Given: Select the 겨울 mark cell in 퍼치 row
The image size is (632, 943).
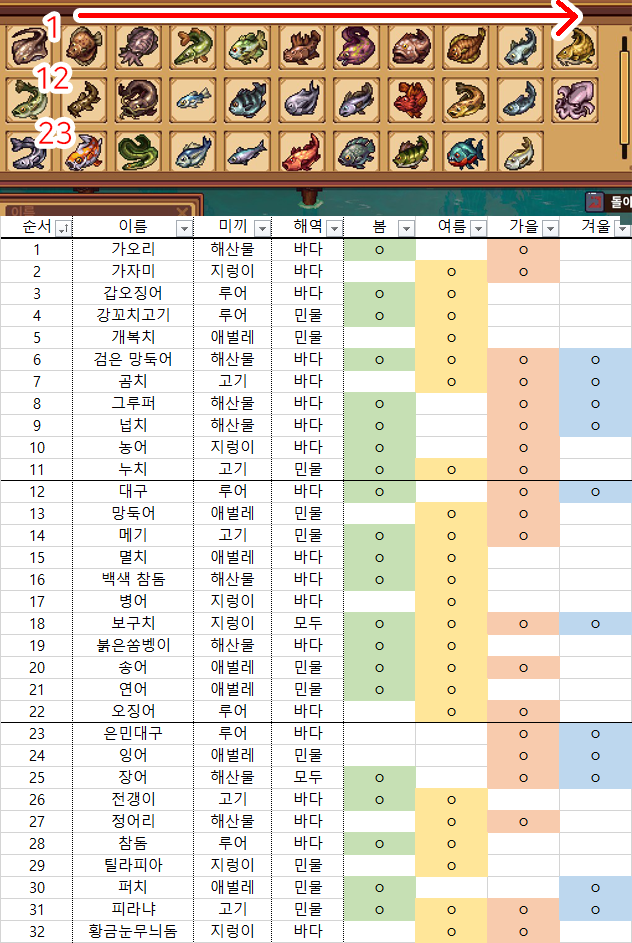Looking at the screenshot, I should point(595,888).
